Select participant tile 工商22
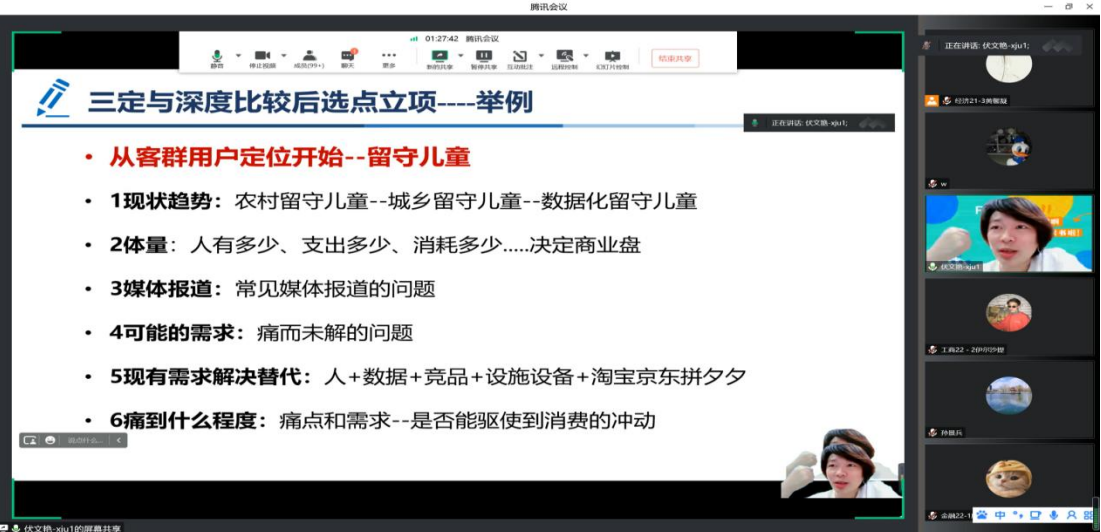Image resolution: width=1101 pixels, height=532 pixels. (1008, 317)
